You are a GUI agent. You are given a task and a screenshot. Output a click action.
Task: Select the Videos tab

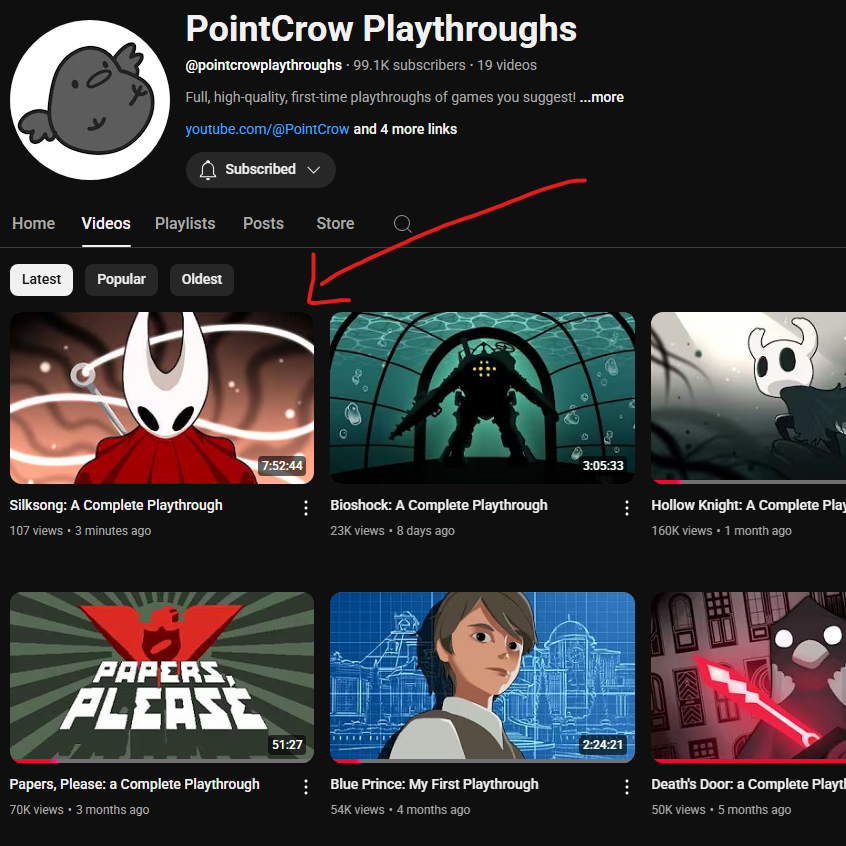click(x=106, y=223)
